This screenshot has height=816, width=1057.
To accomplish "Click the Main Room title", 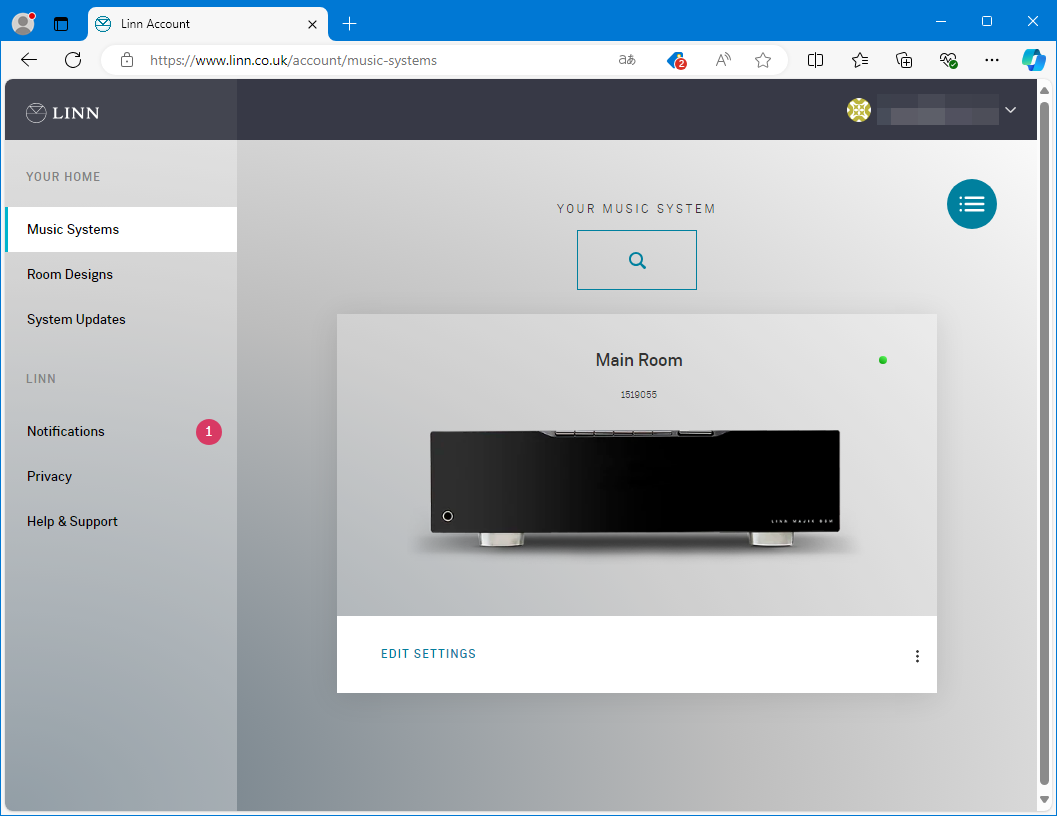I will (639, 360).
